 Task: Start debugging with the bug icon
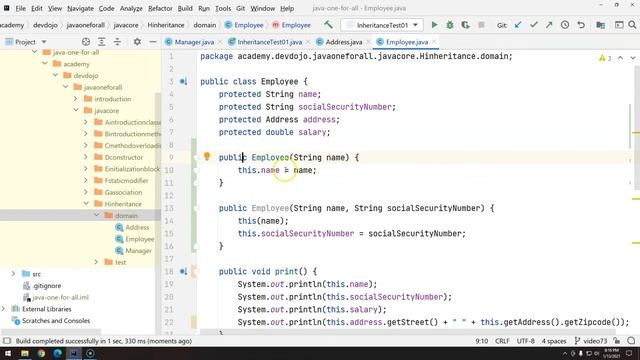[450, 25]
